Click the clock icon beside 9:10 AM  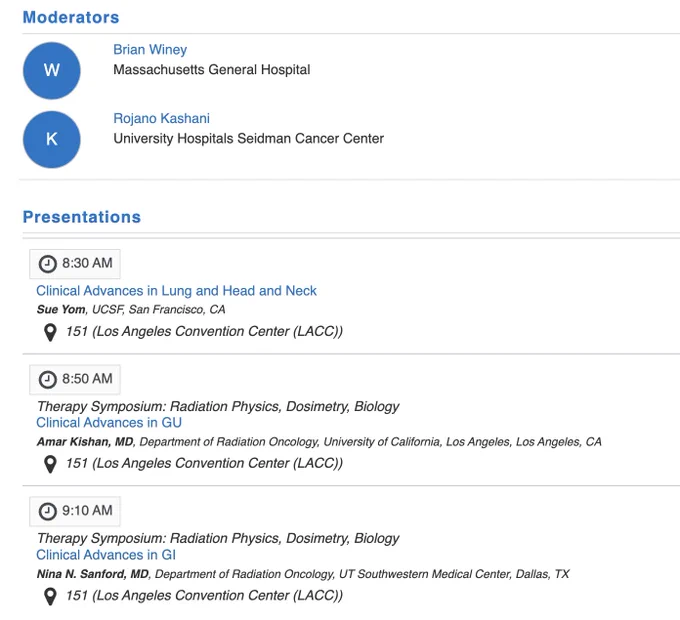click(x=48, y=511)
